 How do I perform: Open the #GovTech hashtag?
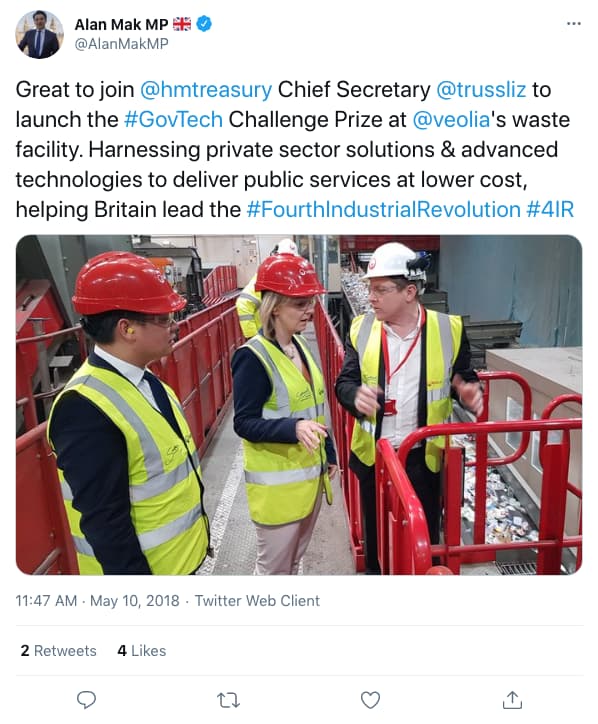click(174, 120)
